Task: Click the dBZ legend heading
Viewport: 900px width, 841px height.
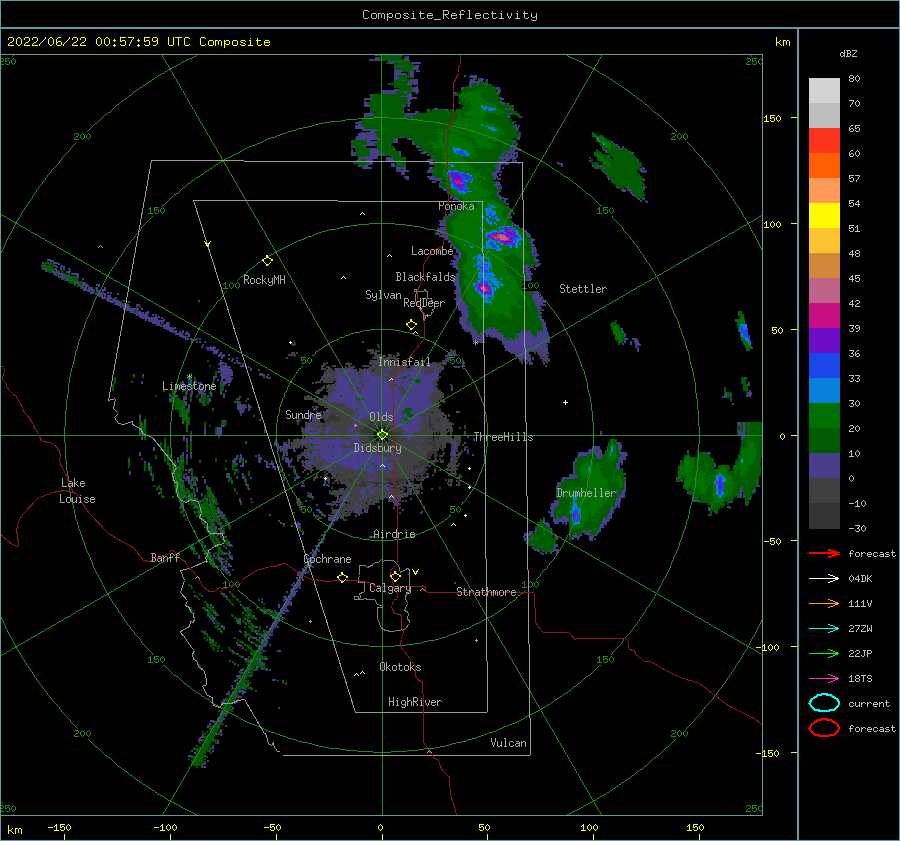Action: click(x=848, y=53)
